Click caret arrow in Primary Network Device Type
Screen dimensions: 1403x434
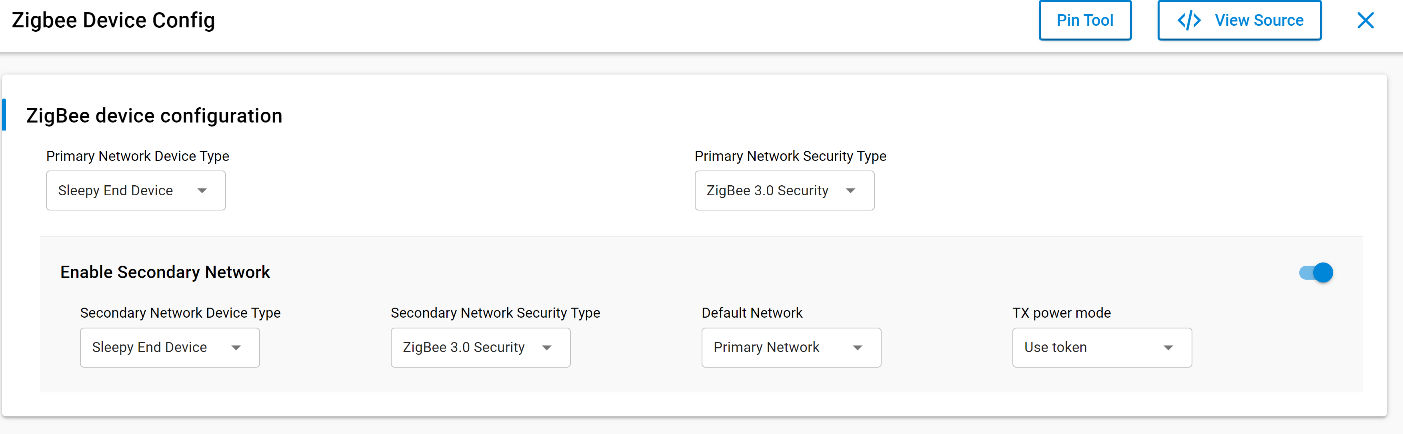click(202, 191)
